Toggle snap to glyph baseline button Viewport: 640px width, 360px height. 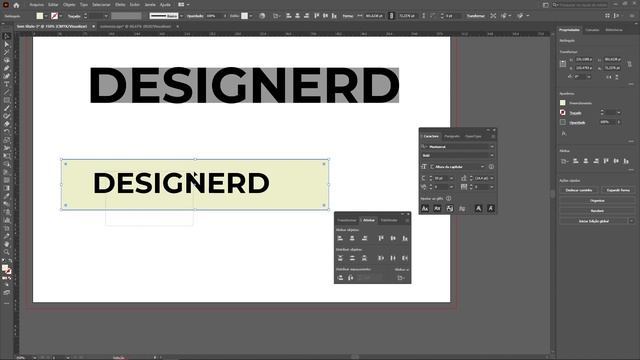point(425,209)
